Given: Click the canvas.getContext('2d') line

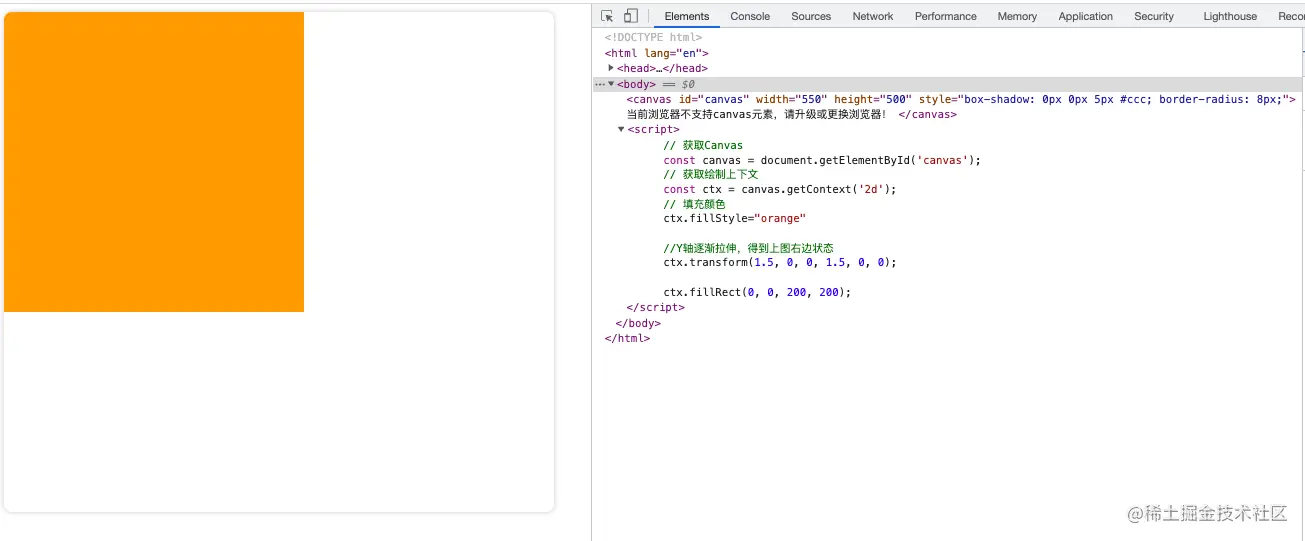Looking at the screenshot, I should [x=780, y=189].
